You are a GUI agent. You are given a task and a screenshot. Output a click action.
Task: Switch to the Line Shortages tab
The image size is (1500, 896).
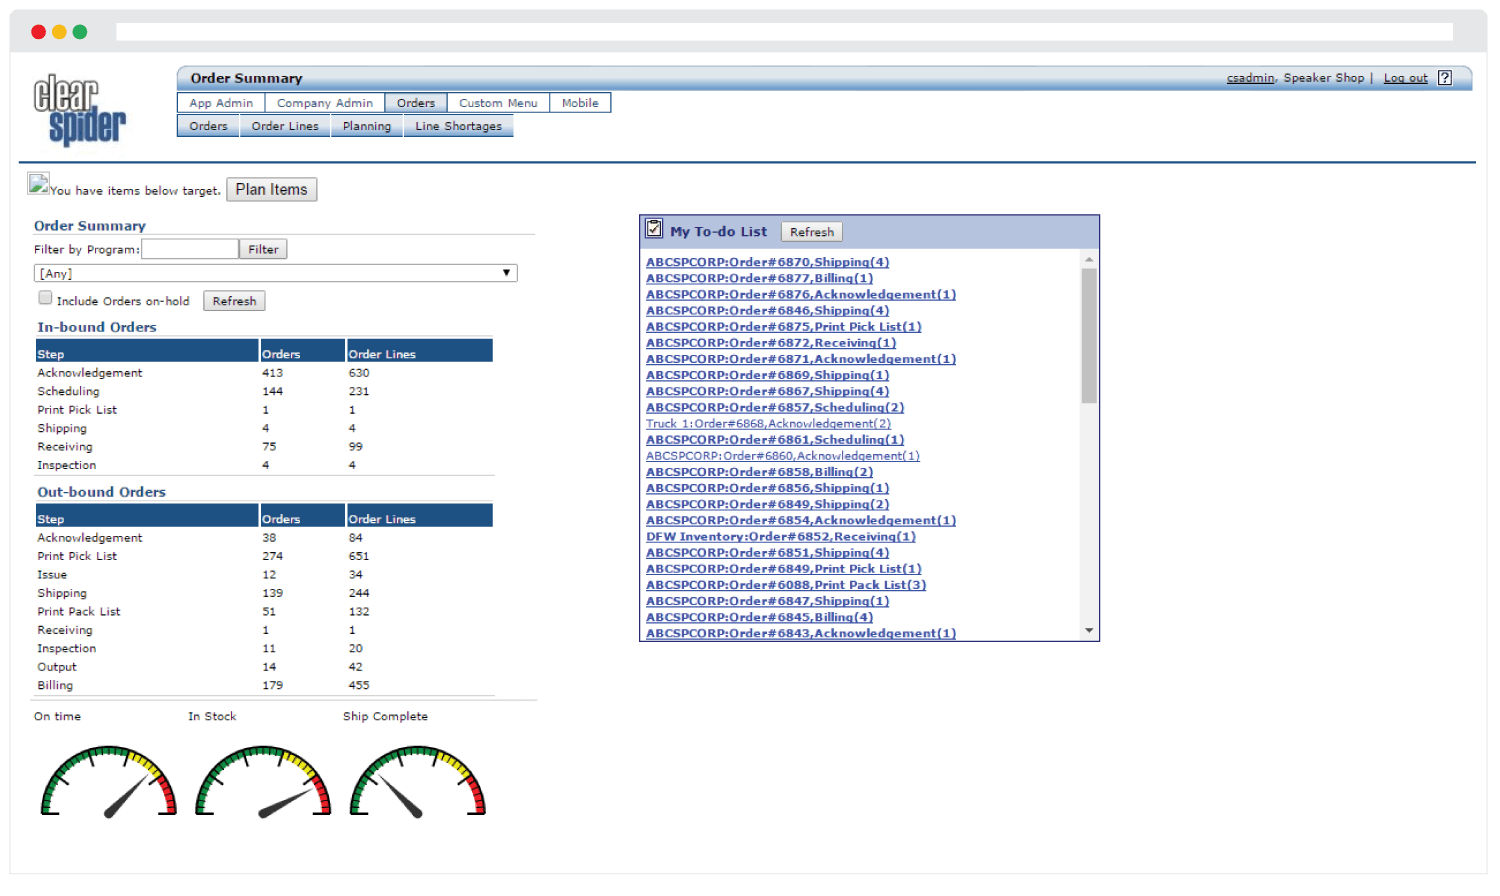tap(458, 126)
